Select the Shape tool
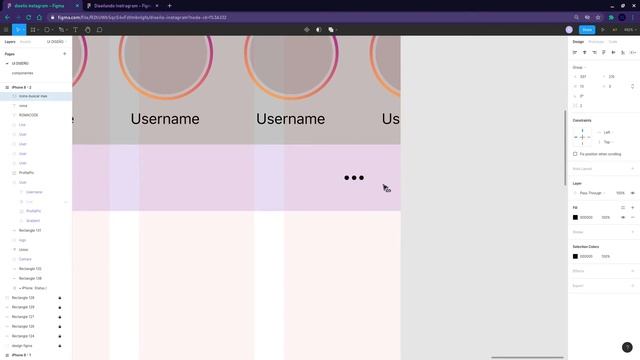The width and height of the screenshot is (640, 360). coord(47,30)
